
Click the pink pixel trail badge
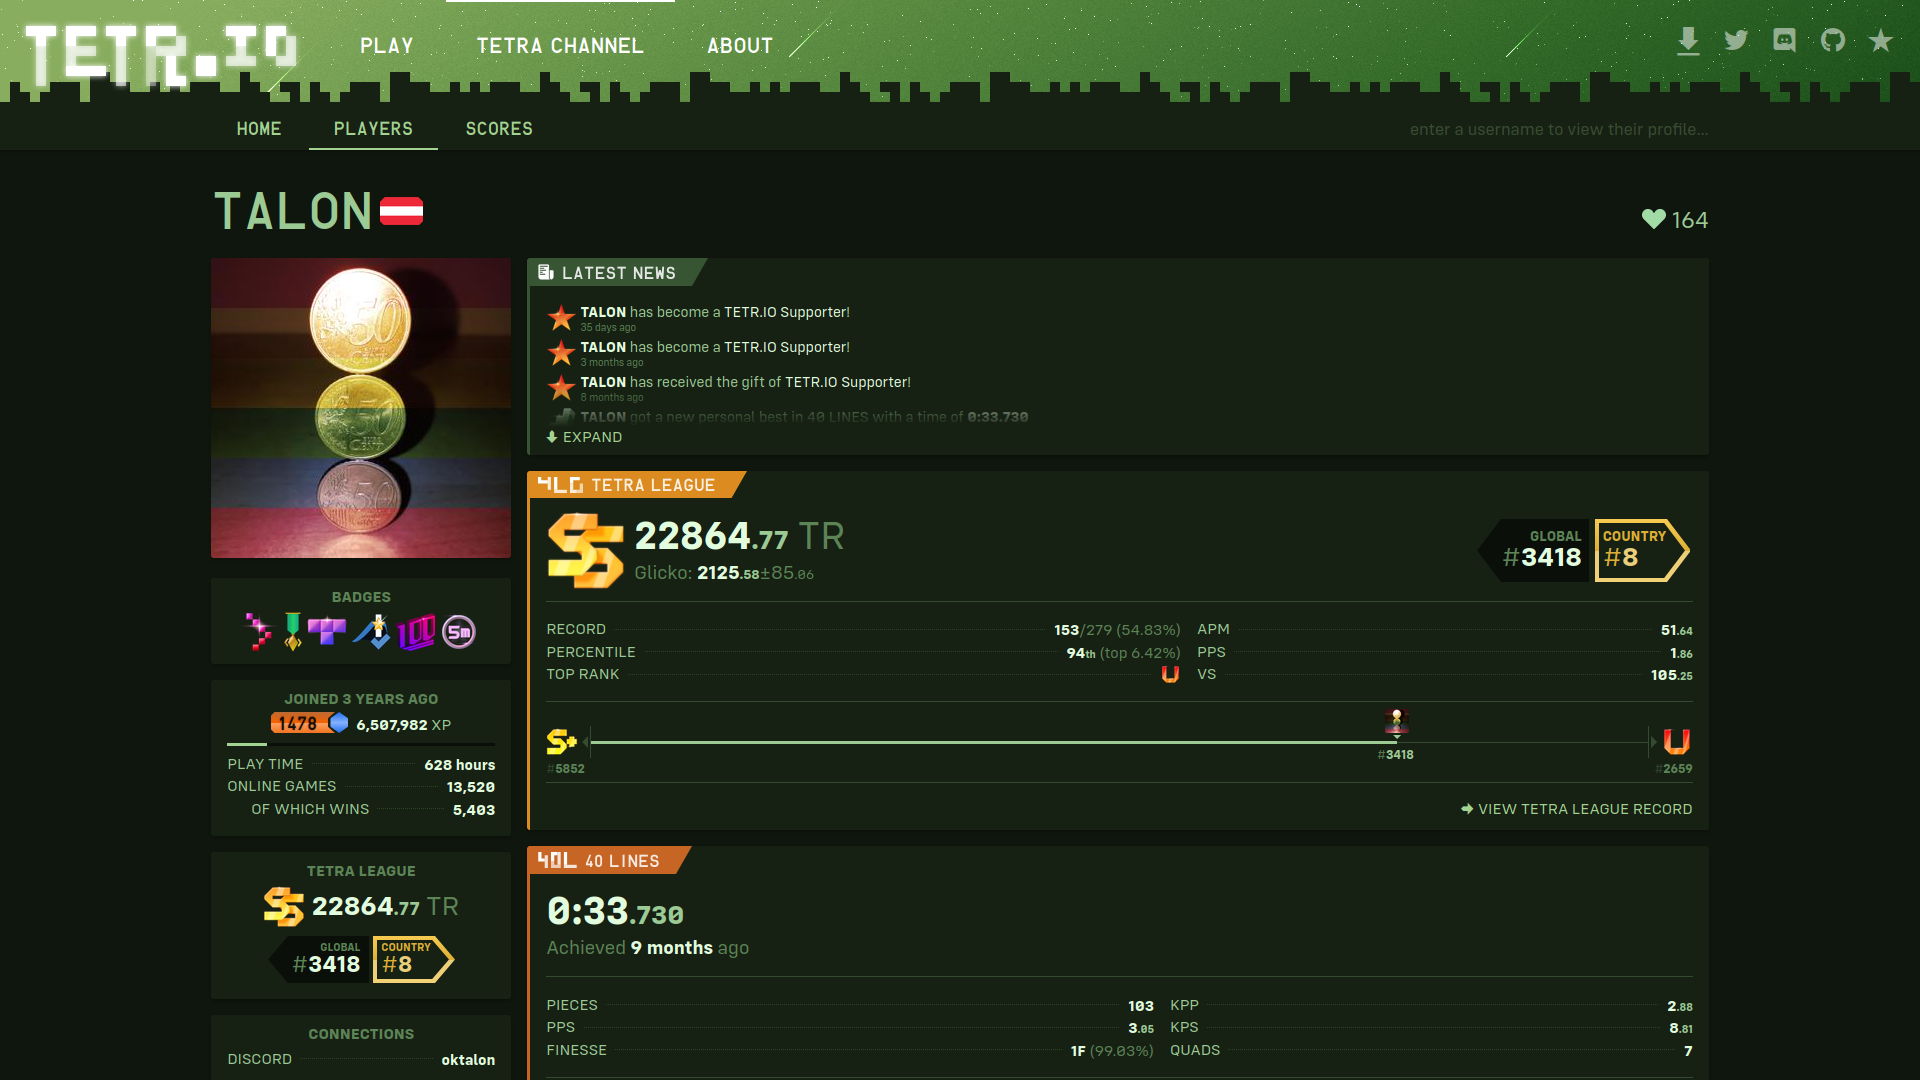click(x=259, y=632)
